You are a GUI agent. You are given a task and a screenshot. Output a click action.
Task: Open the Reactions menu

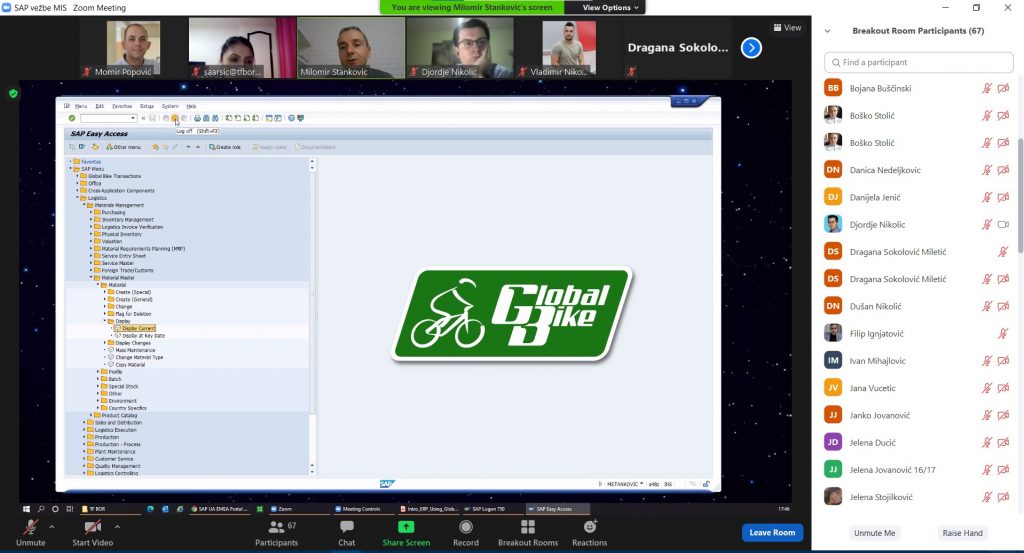(590, 532)
